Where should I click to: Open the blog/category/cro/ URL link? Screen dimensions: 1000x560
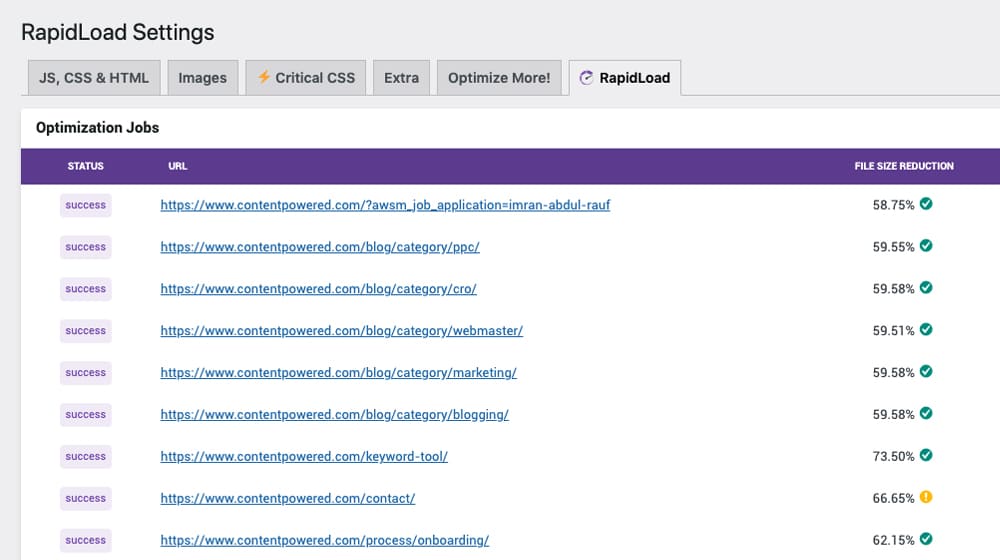[x=318, y=289]
